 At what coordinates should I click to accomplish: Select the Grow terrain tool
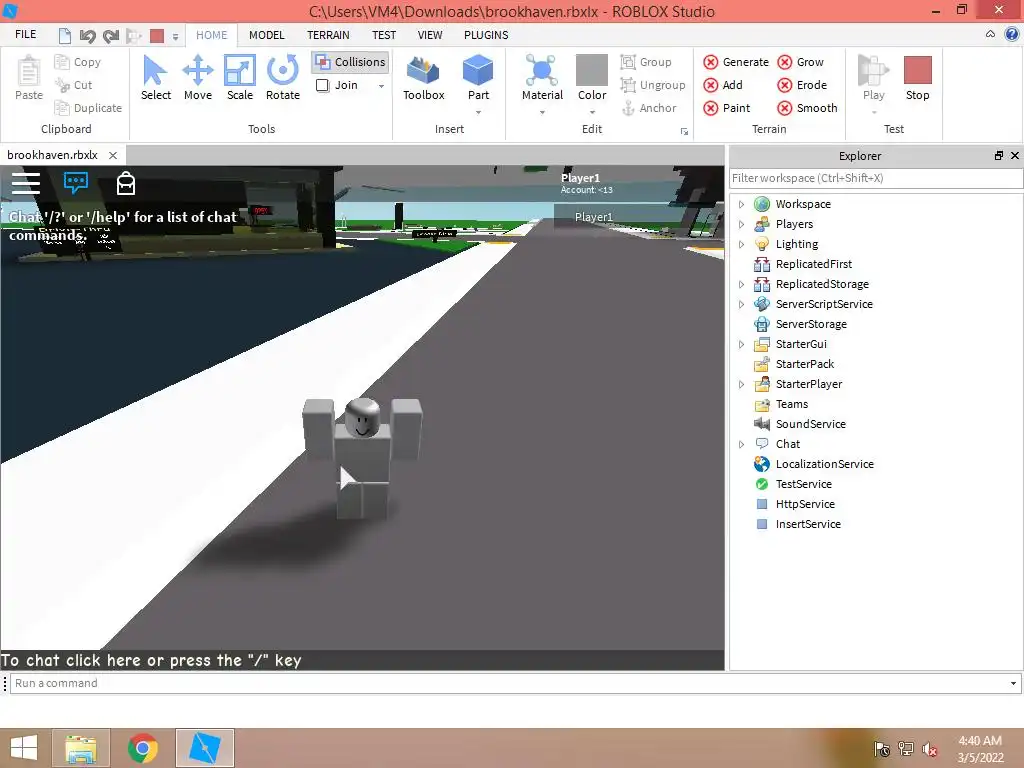pyautogui.click(x=801, y=62)
